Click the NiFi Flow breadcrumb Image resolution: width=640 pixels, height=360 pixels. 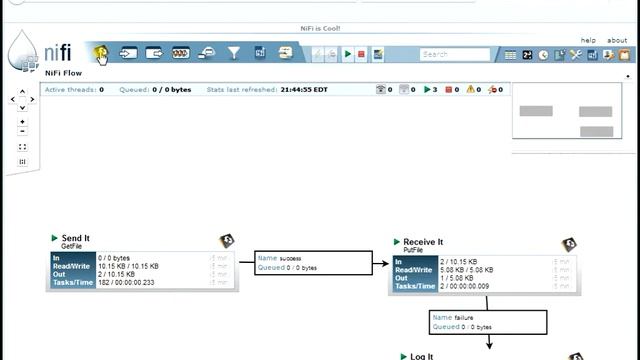click(63, 73)
